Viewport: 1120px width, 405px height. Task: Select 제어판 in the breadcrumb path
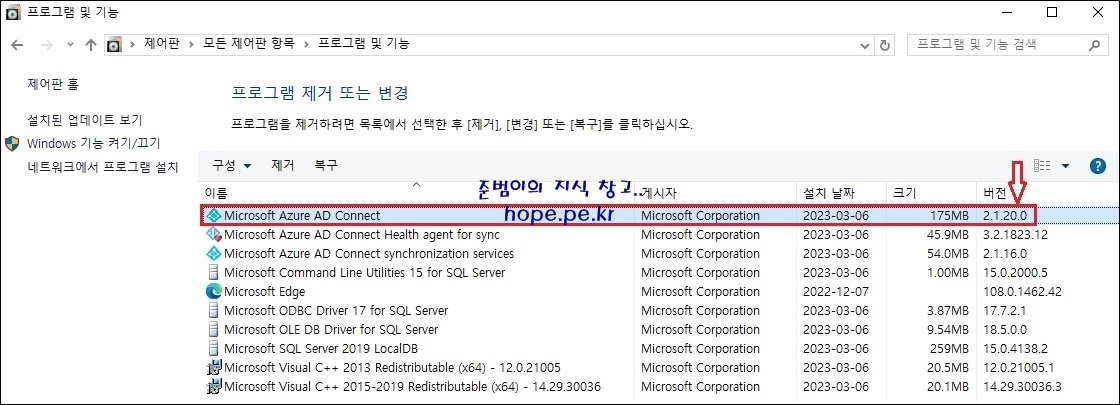[161, 44]
